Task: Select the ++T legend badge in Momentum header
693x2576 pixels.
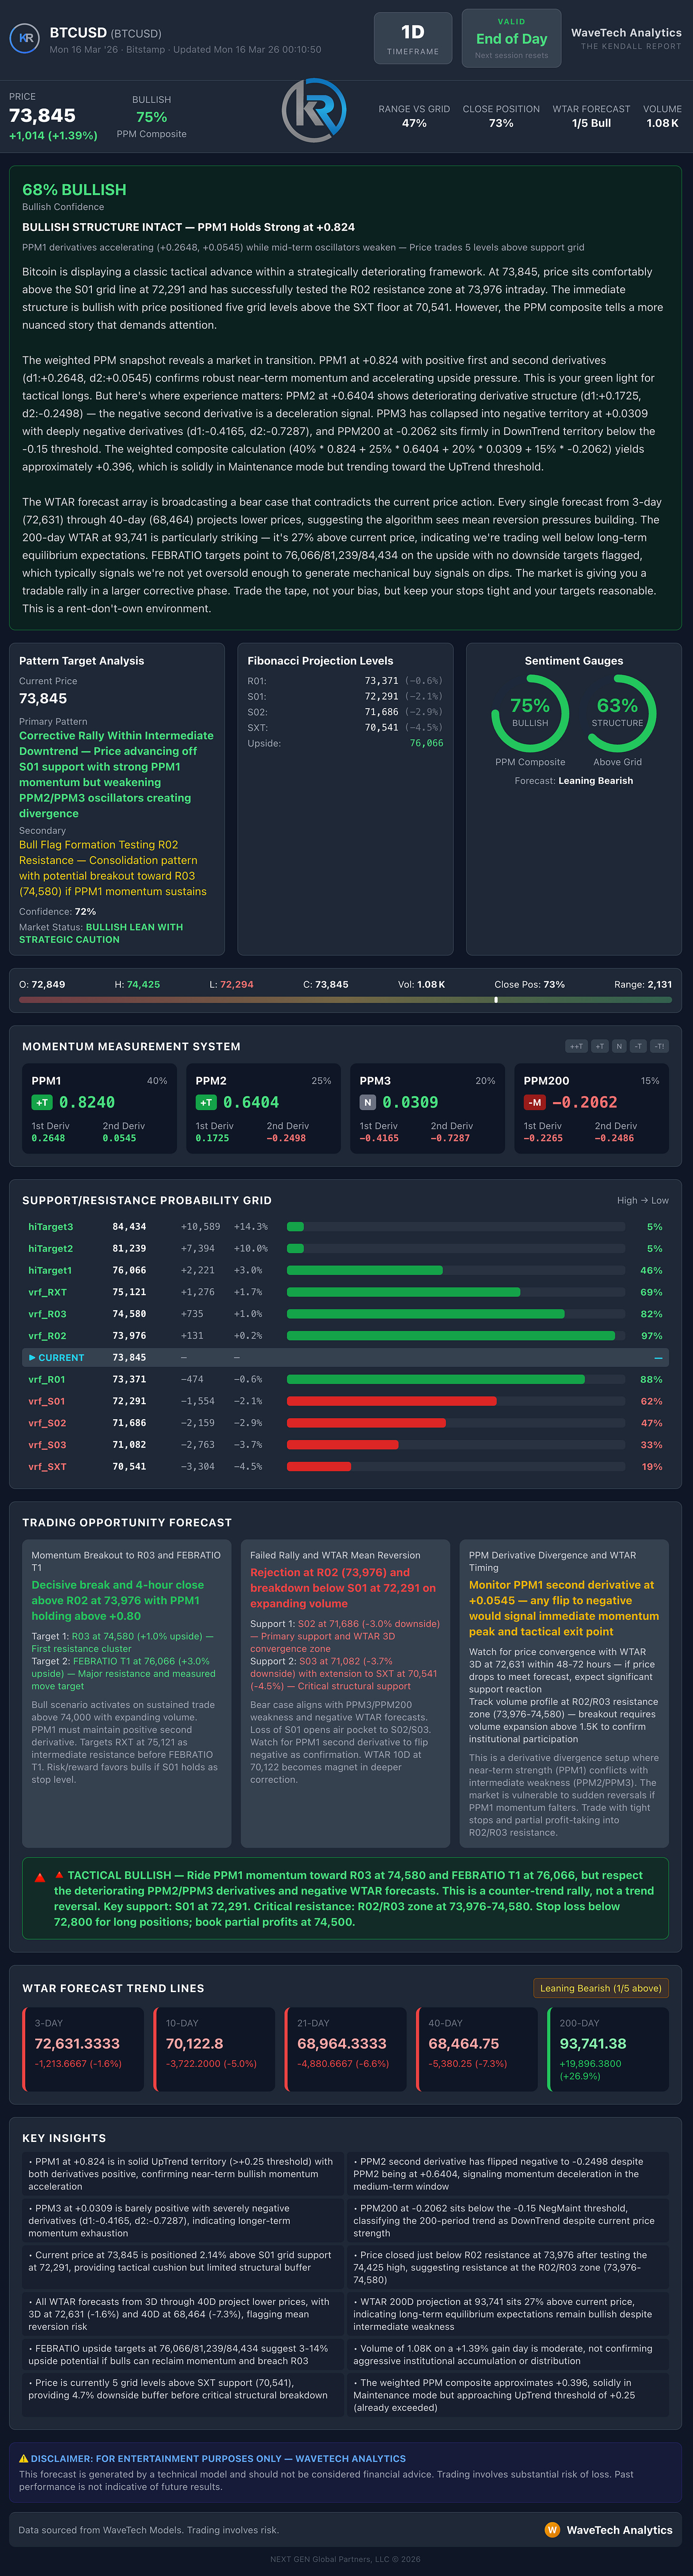Action: point(576,1046)
